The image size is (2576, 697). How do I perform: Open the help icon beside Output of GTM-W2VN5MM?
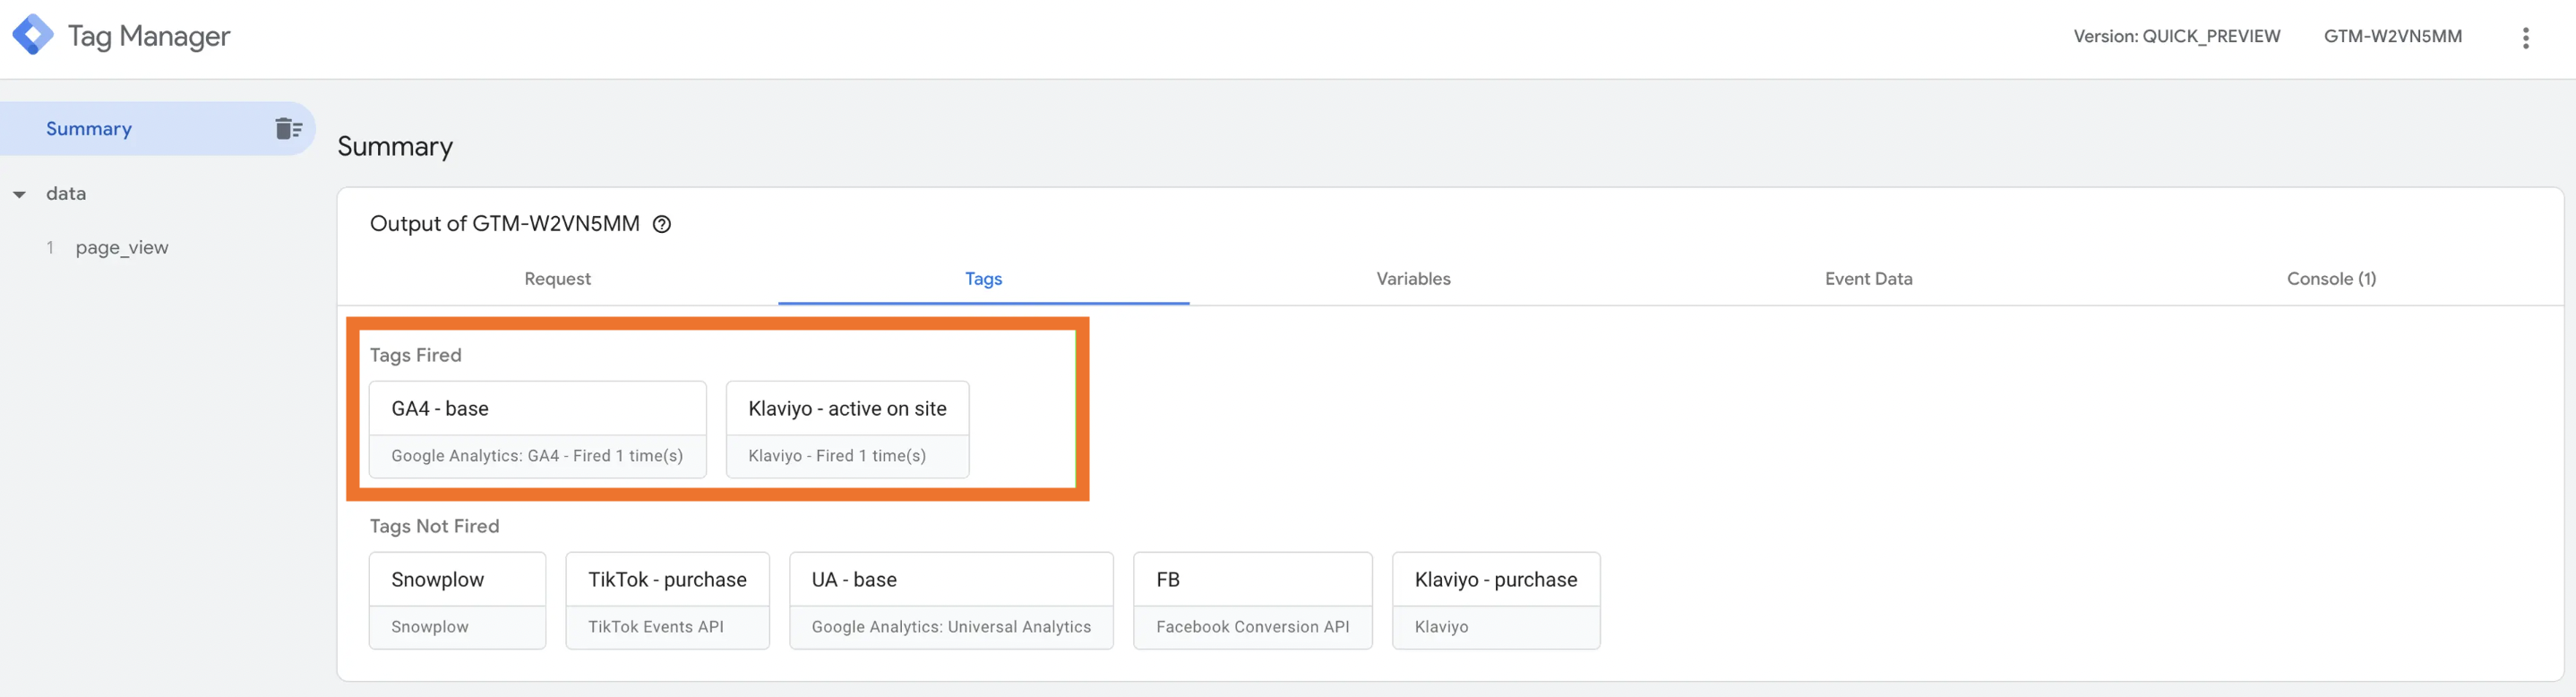(x=662, y=224)
